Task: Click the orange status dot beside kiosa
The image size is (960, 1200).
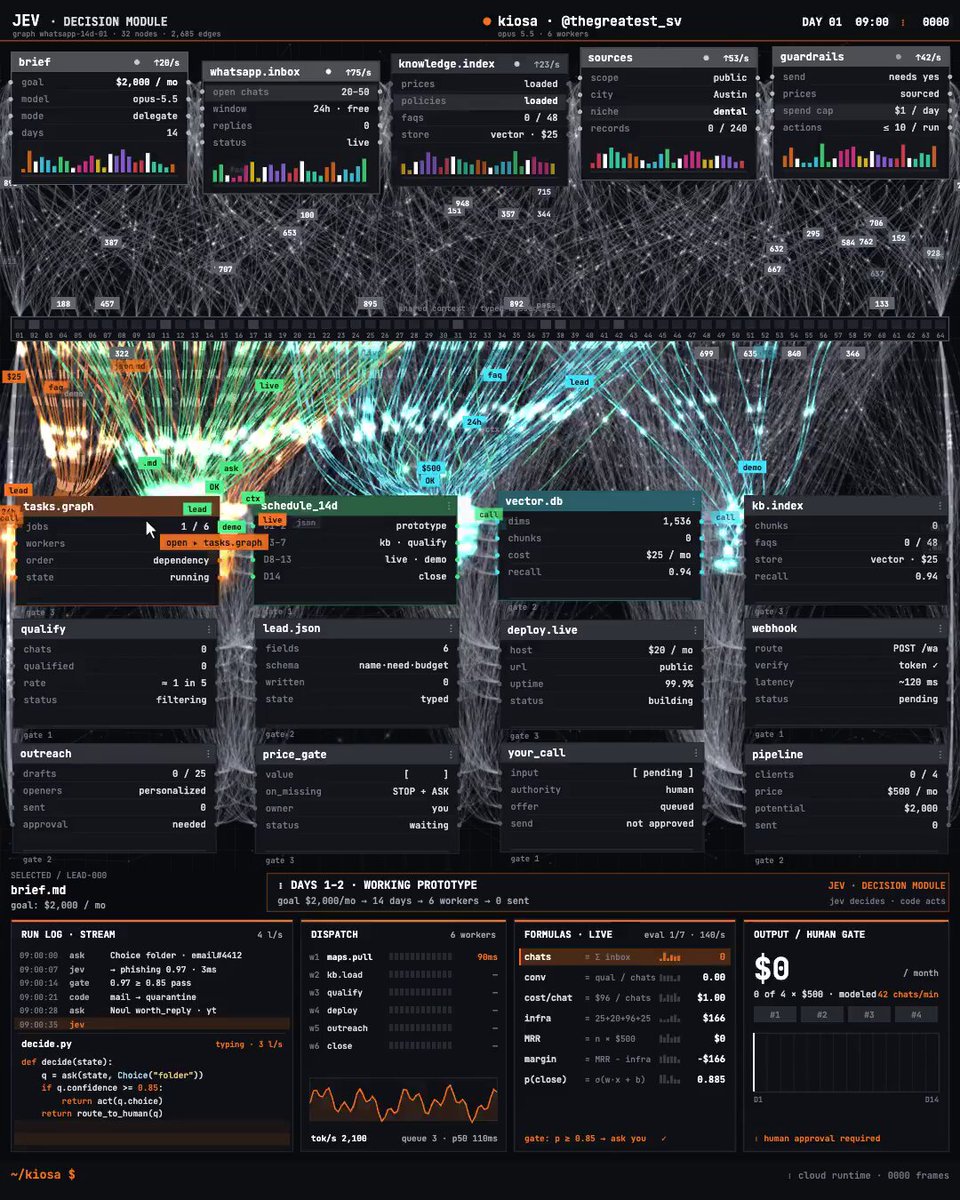Action: pos(487,21)
